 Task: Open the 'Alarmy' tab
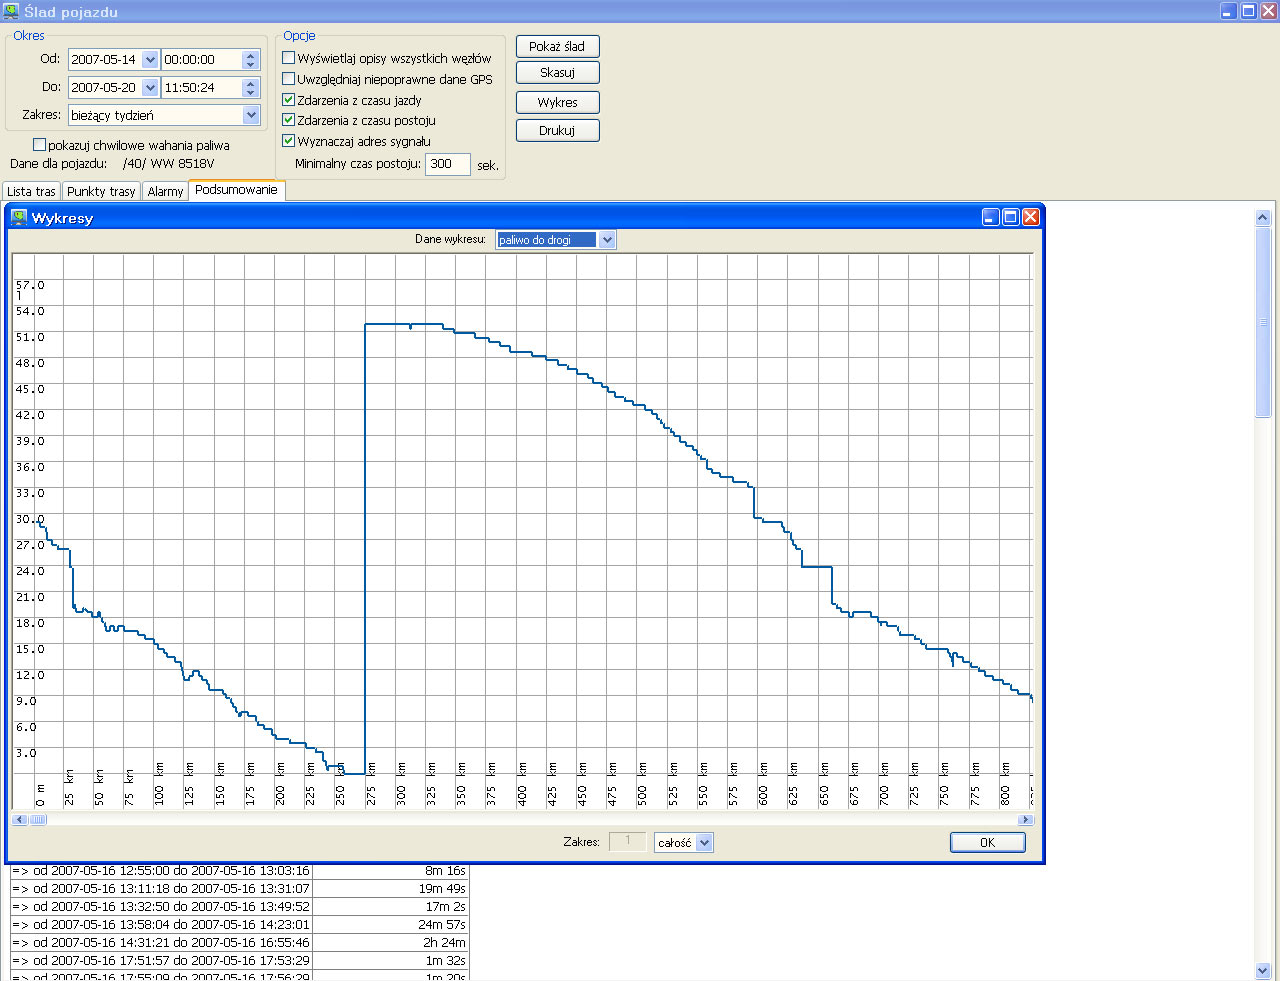(x=165, y=191)
